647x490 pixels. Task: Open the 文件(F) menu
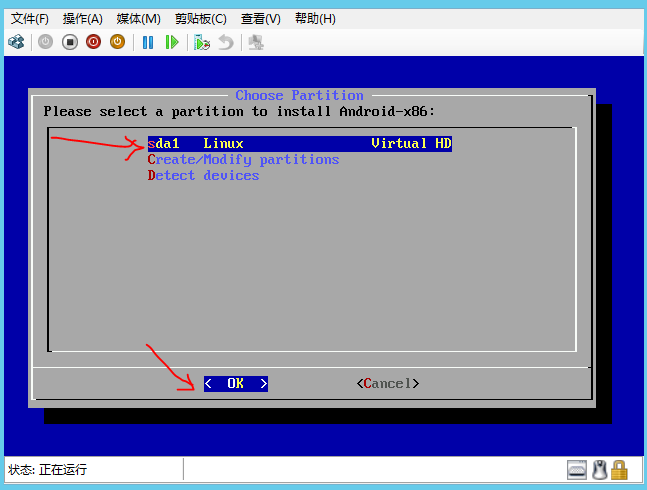click(30, 19)
